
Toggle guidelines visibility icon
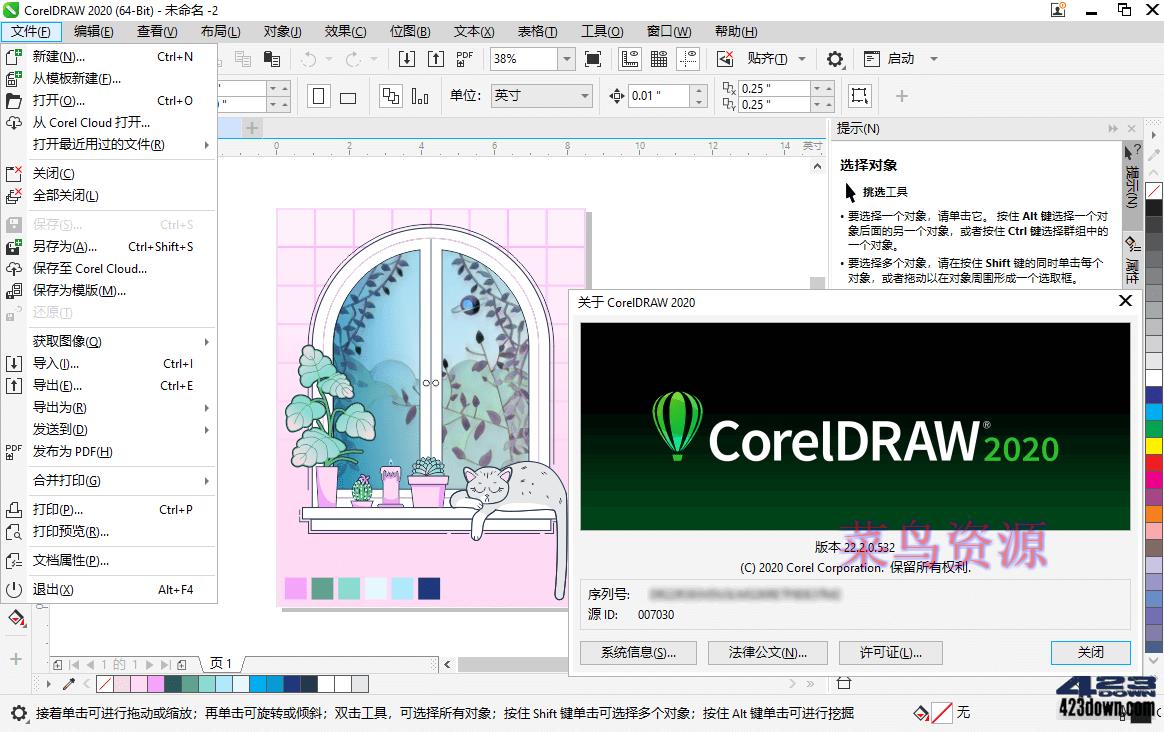point(688,58)
